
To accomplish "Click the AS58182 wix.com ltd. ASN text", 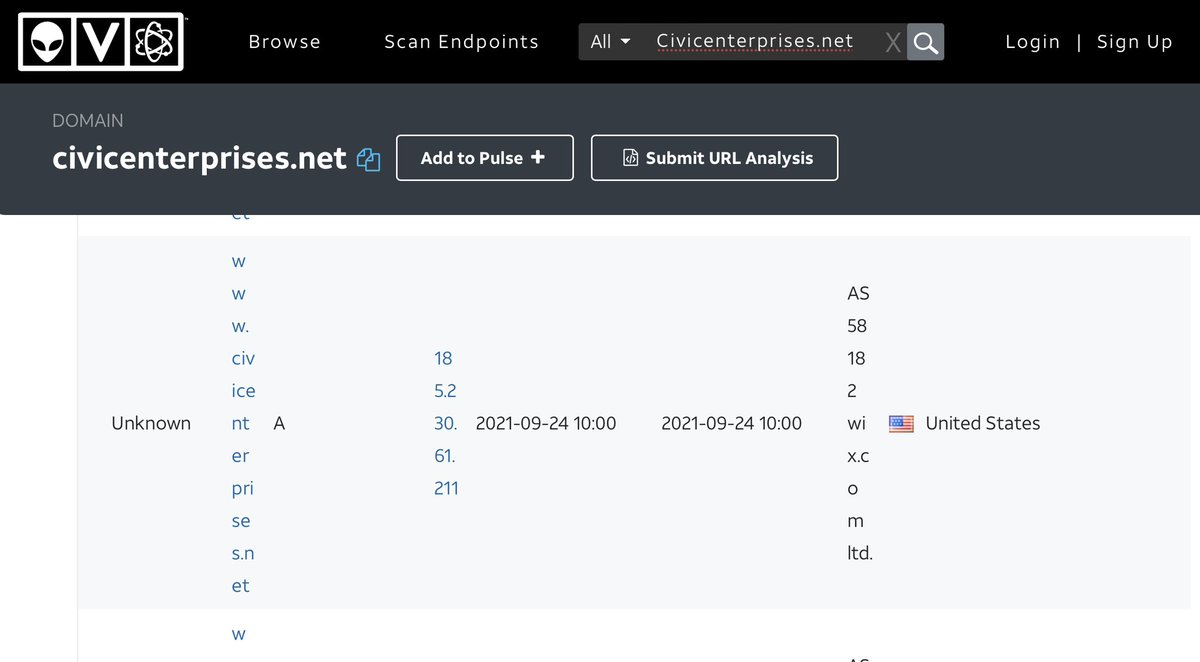I will (858, 423).
